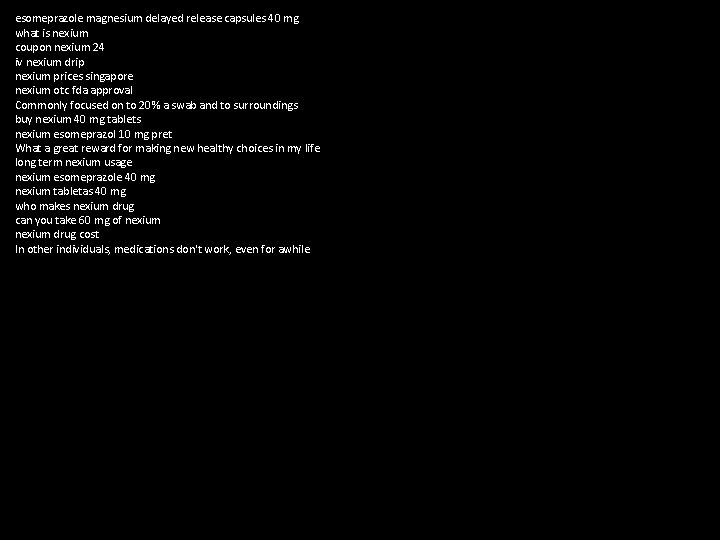Click 'nexium esomeprazole 40 mg' text

(85, 177)
